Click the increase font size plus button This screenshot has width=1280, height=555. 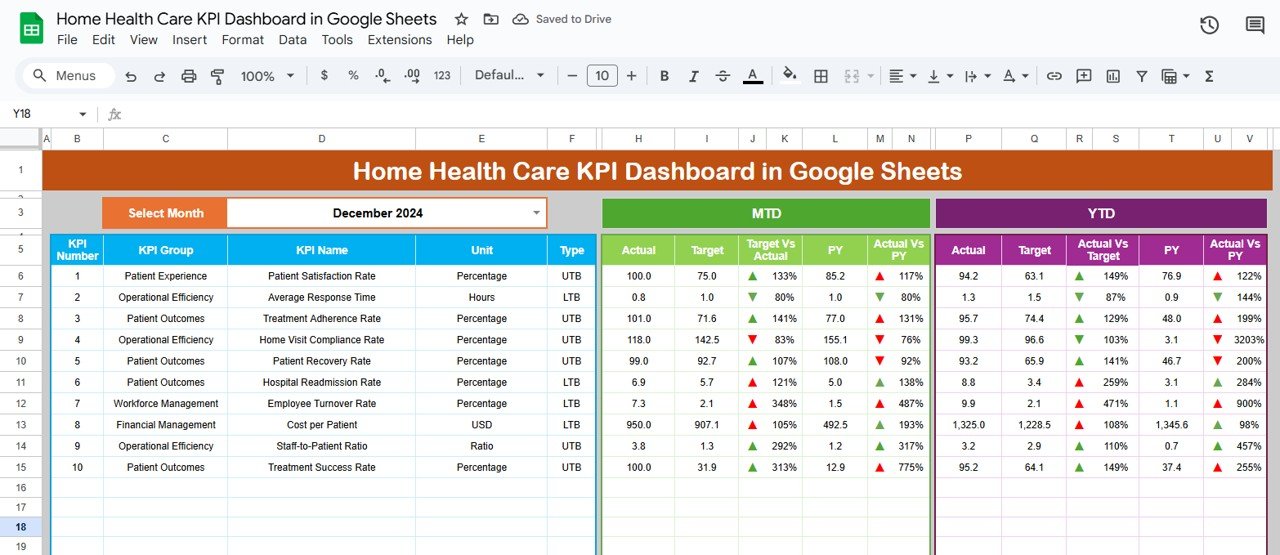(x=631, y=76)
